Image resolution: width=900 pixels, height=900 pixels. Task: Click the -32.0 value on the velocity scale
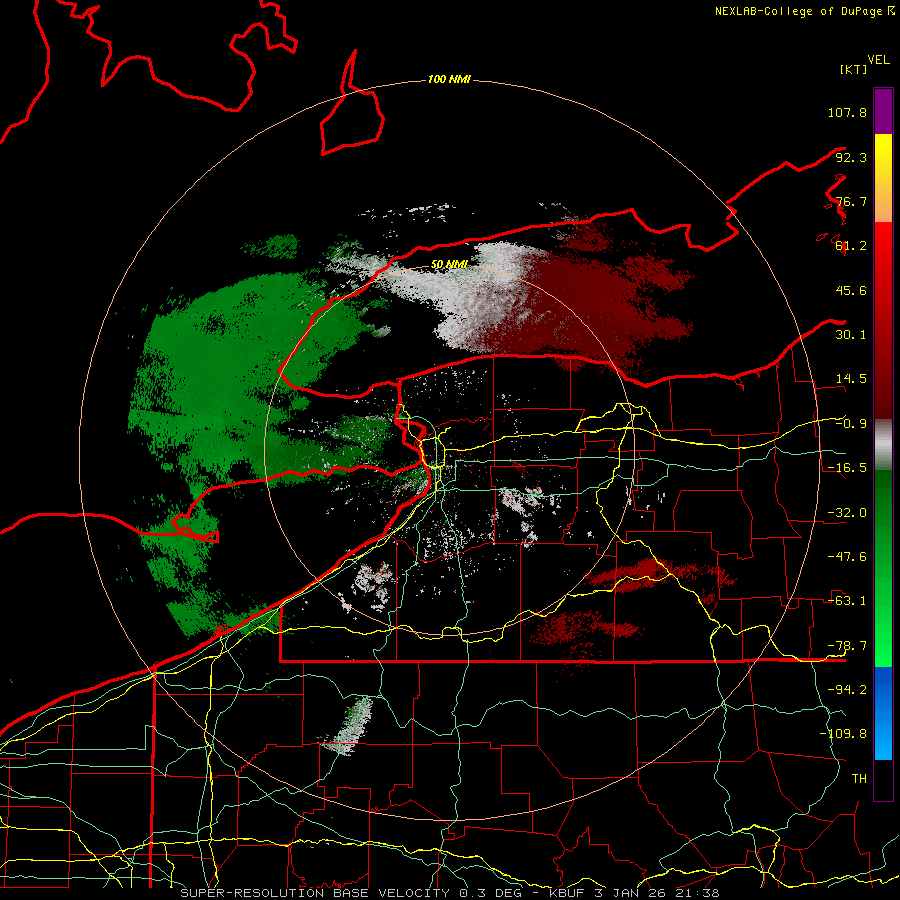[x=847, y=513]
